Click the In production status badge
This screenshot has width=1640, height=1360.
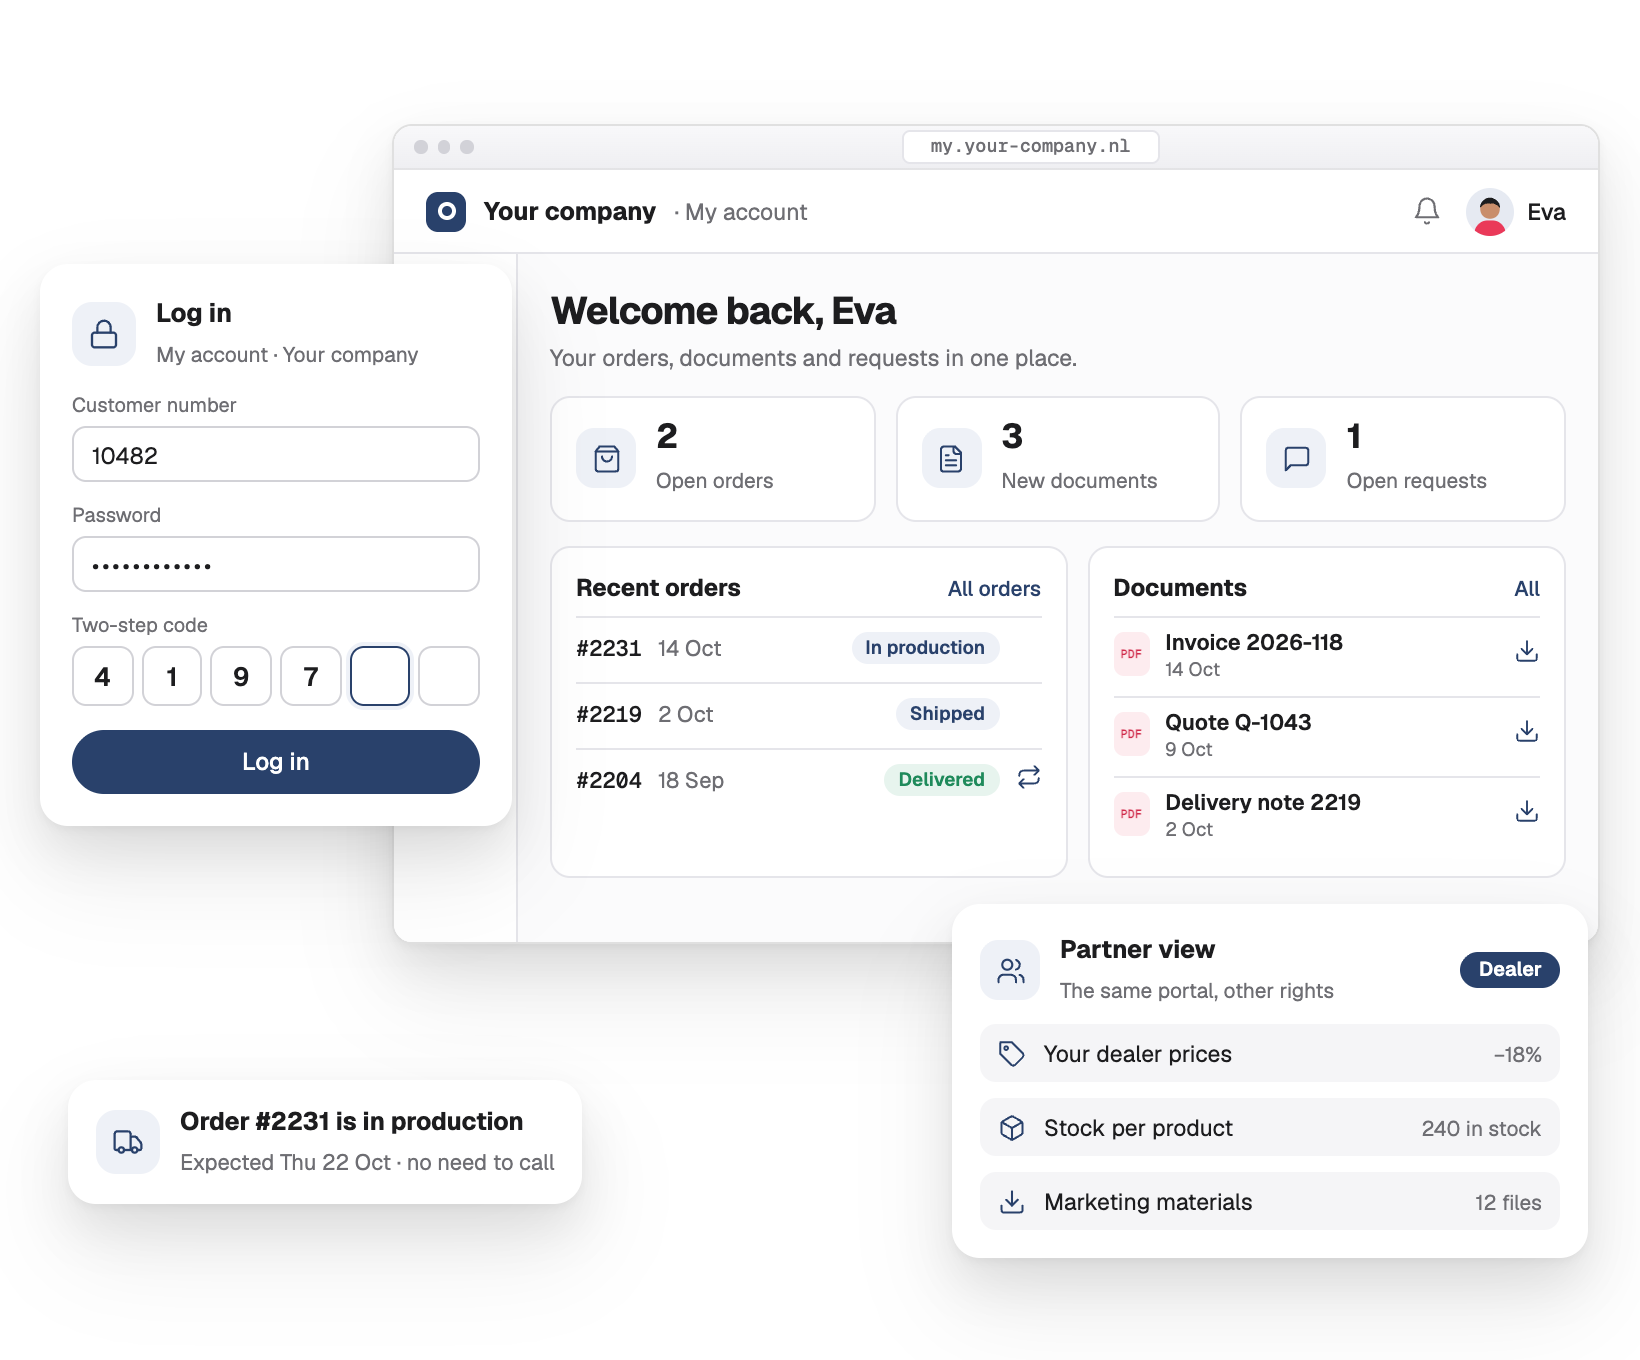(x=925, y=648)
